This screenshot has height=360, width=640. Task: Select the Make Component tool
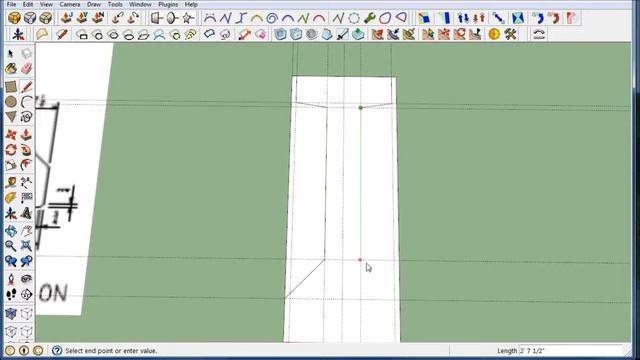coord(27,53)
